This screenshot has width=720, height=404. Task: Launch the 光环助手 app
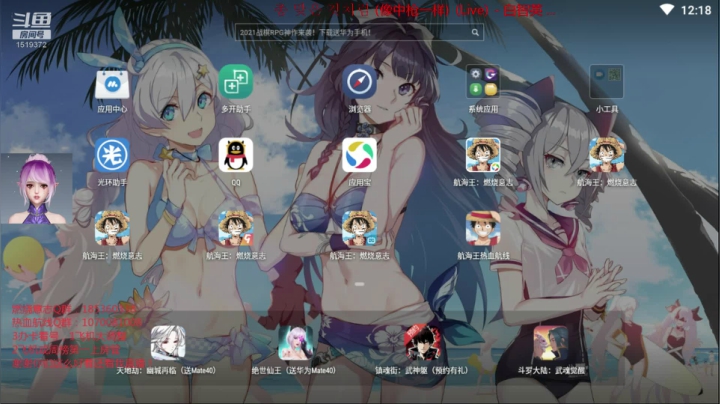point(112,155)
